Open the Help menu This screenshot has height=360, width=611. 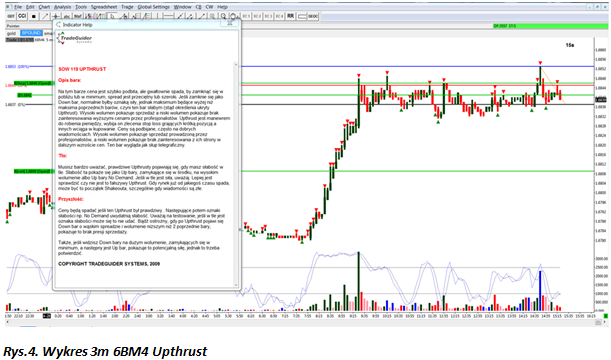coord(222,7)
